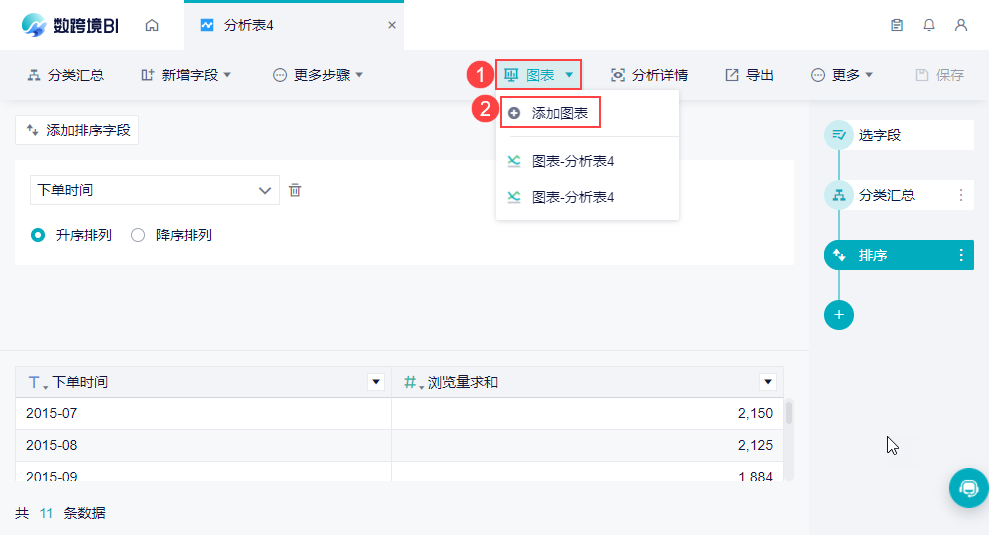Screen dimensions: 989x535
Task: Click the 保存 save button
Action: (940, 75)
